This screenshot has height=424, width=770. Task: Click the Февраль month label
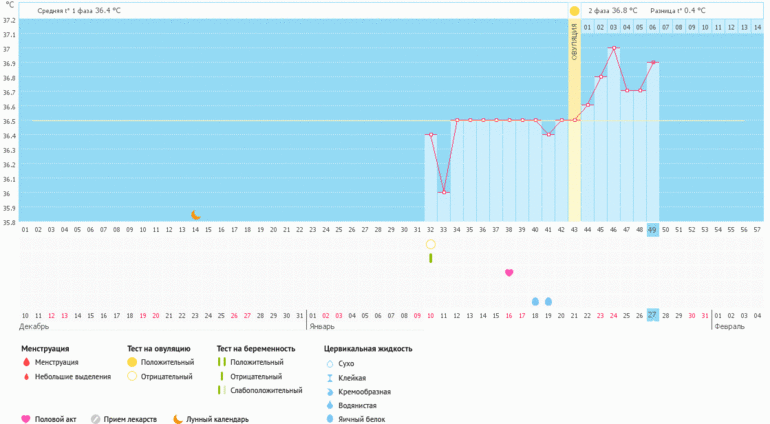tap(727, 326)
